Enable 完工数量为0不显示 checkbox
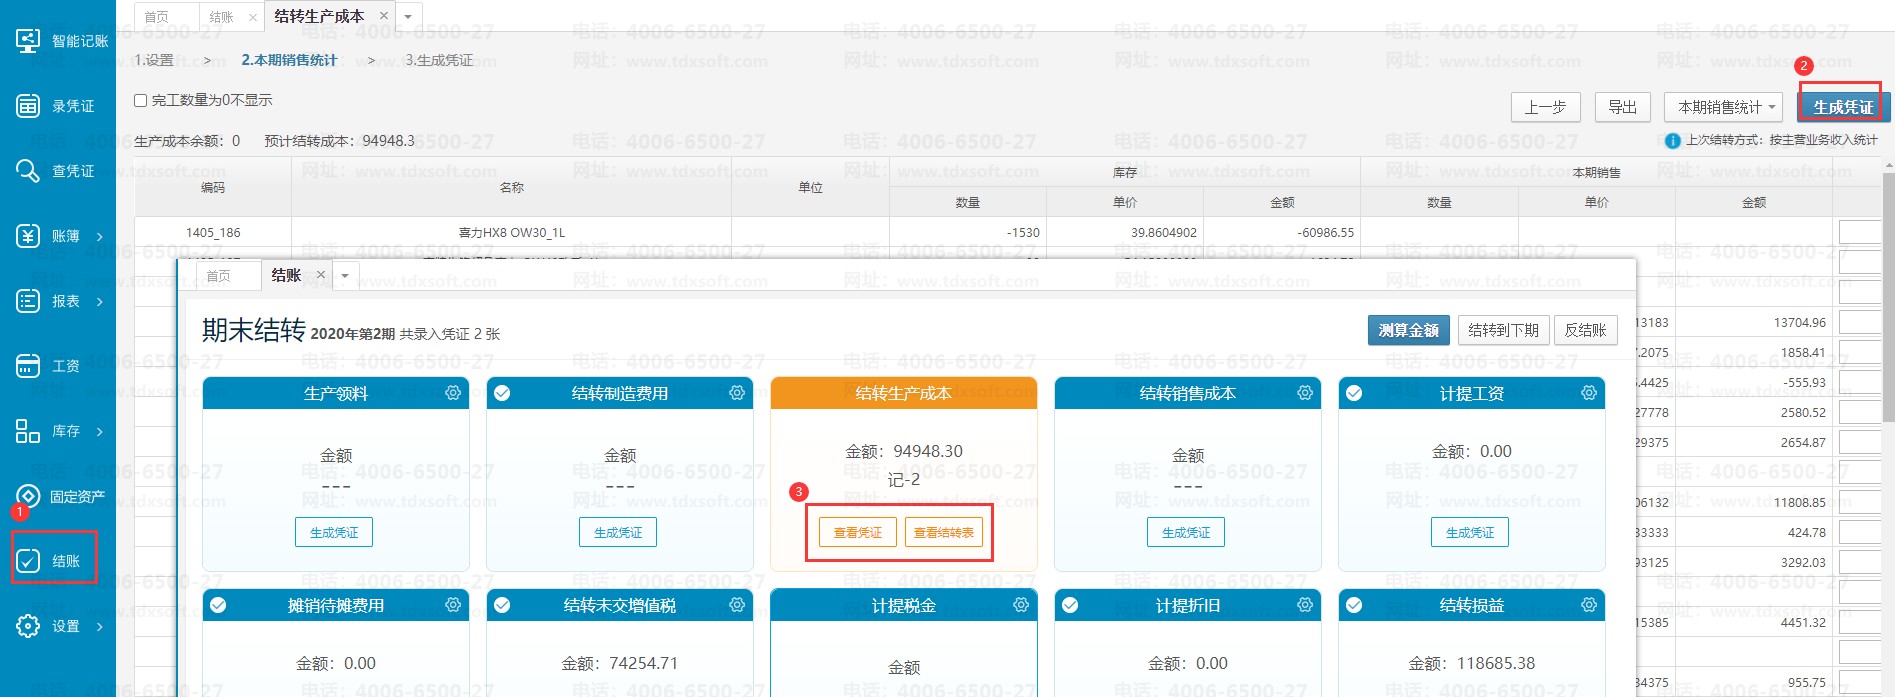Image resolution: width=1895 pixels, height=697 pixels. (141, 101)
